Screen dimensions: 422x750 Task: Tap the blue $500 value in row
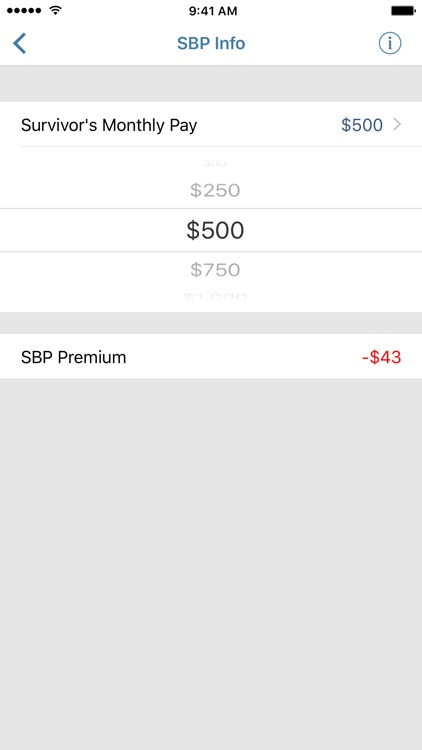pos(362,125)
